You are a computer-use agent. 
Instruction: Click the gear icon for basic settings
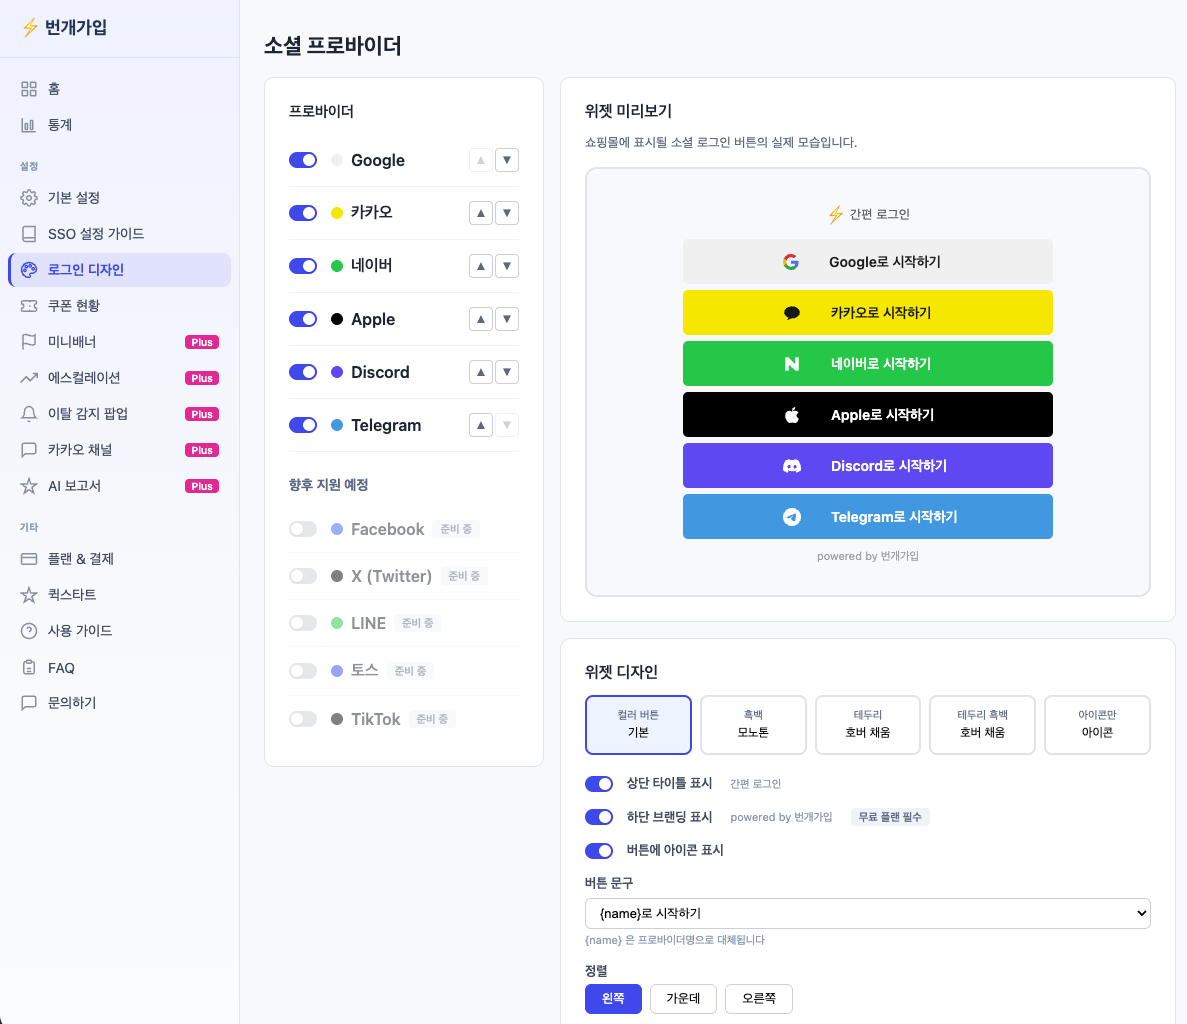29,198
